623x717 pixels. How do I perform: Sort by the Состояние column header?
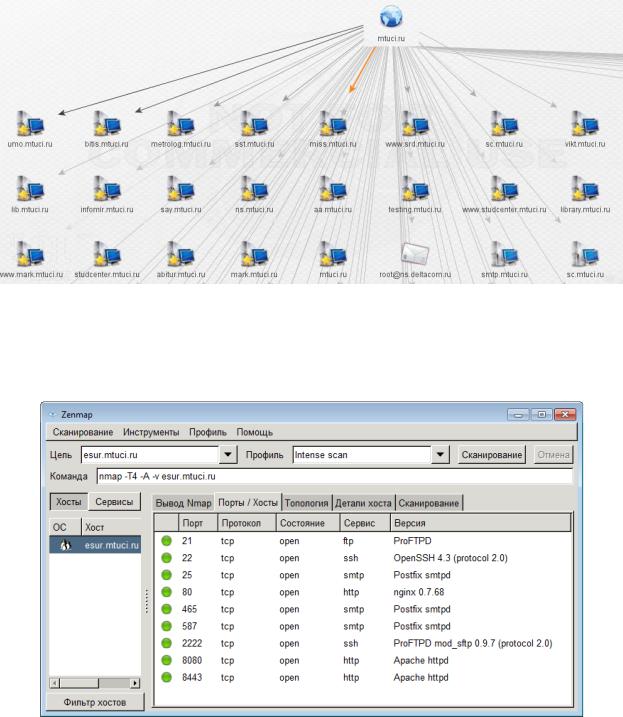point(308,523)
